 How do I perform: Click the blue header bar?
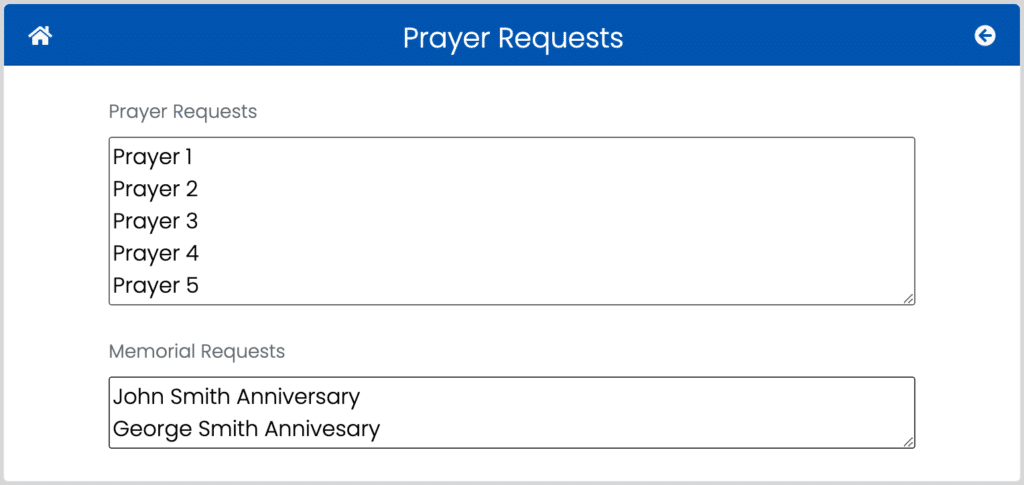point(511,35)
